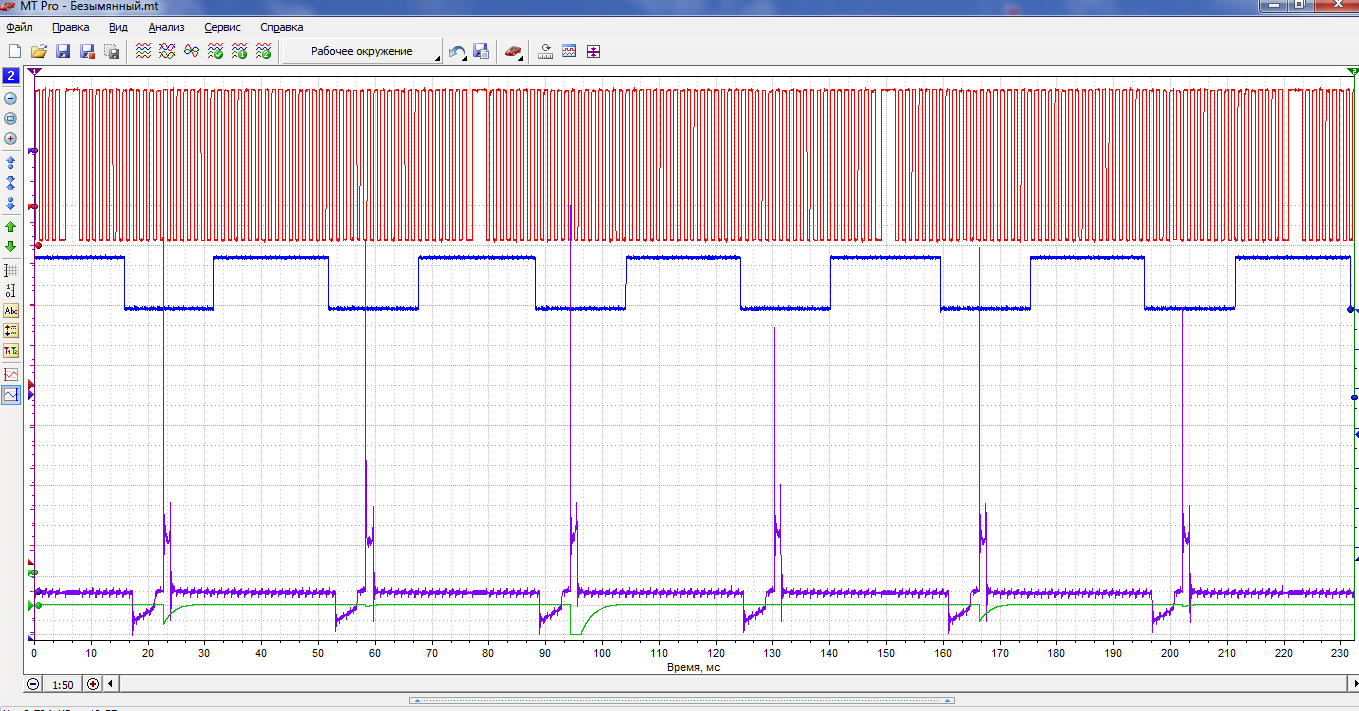
Task: Open the Файл menu
Action: (x=19, y=27)
